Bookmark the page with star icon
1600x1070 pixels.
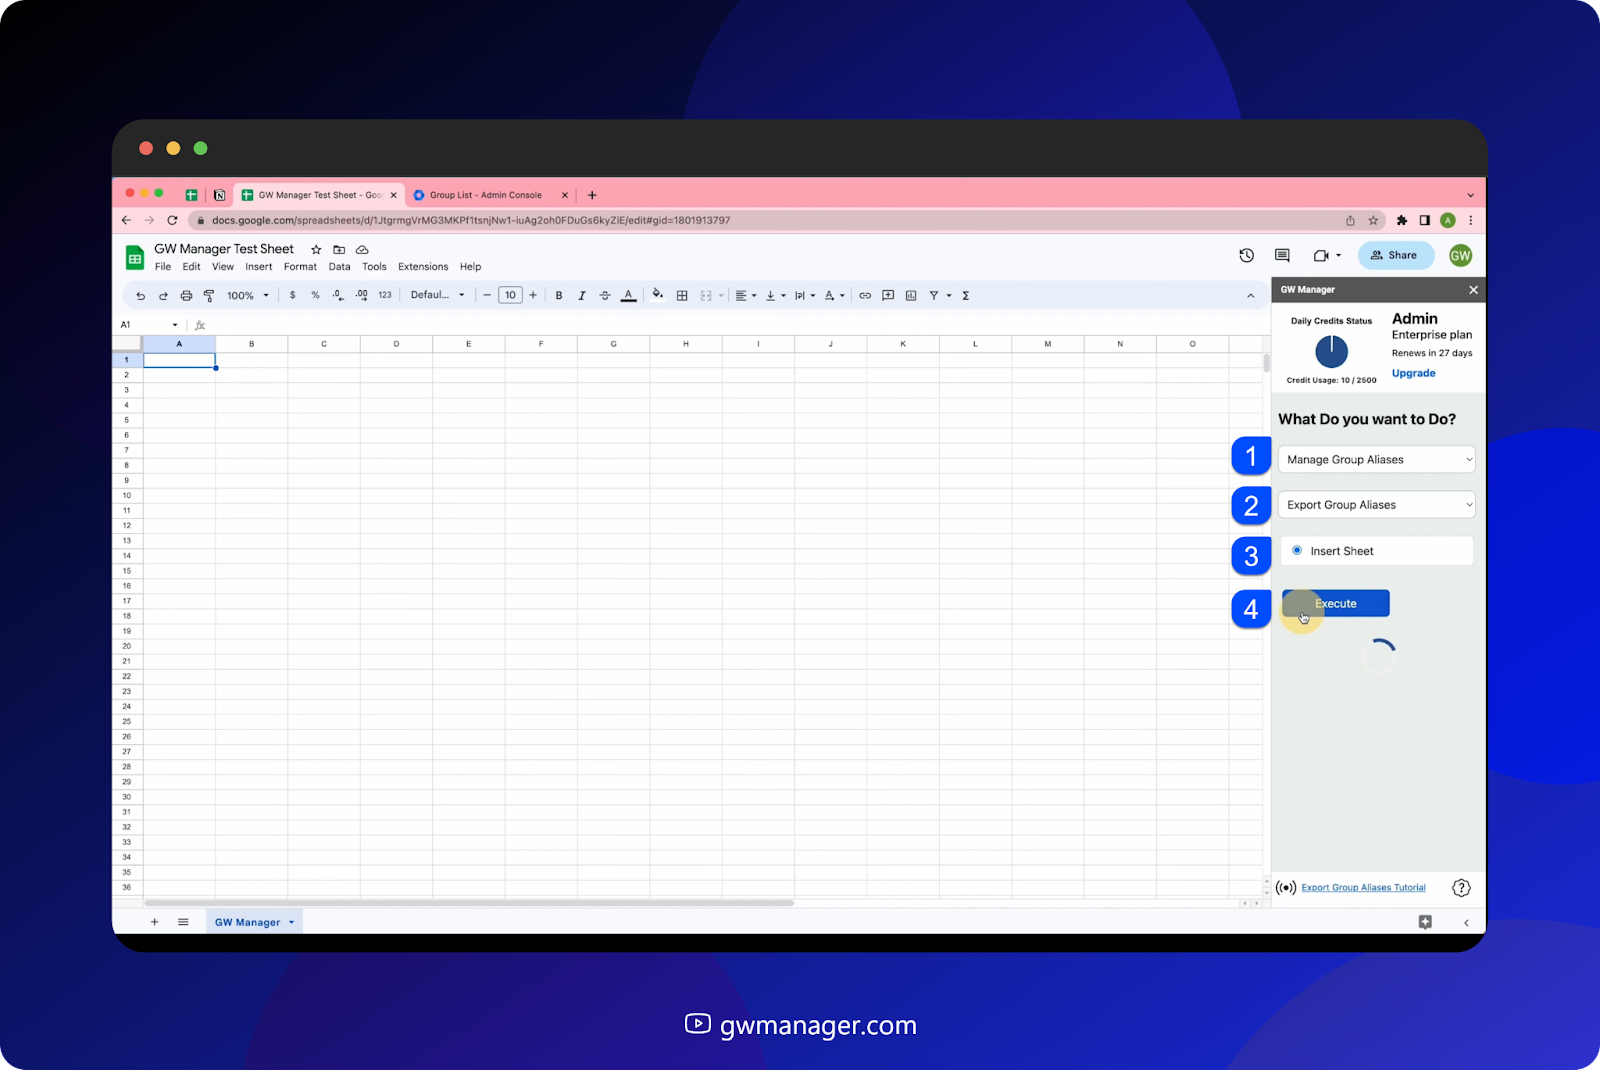pos(1374,220)
